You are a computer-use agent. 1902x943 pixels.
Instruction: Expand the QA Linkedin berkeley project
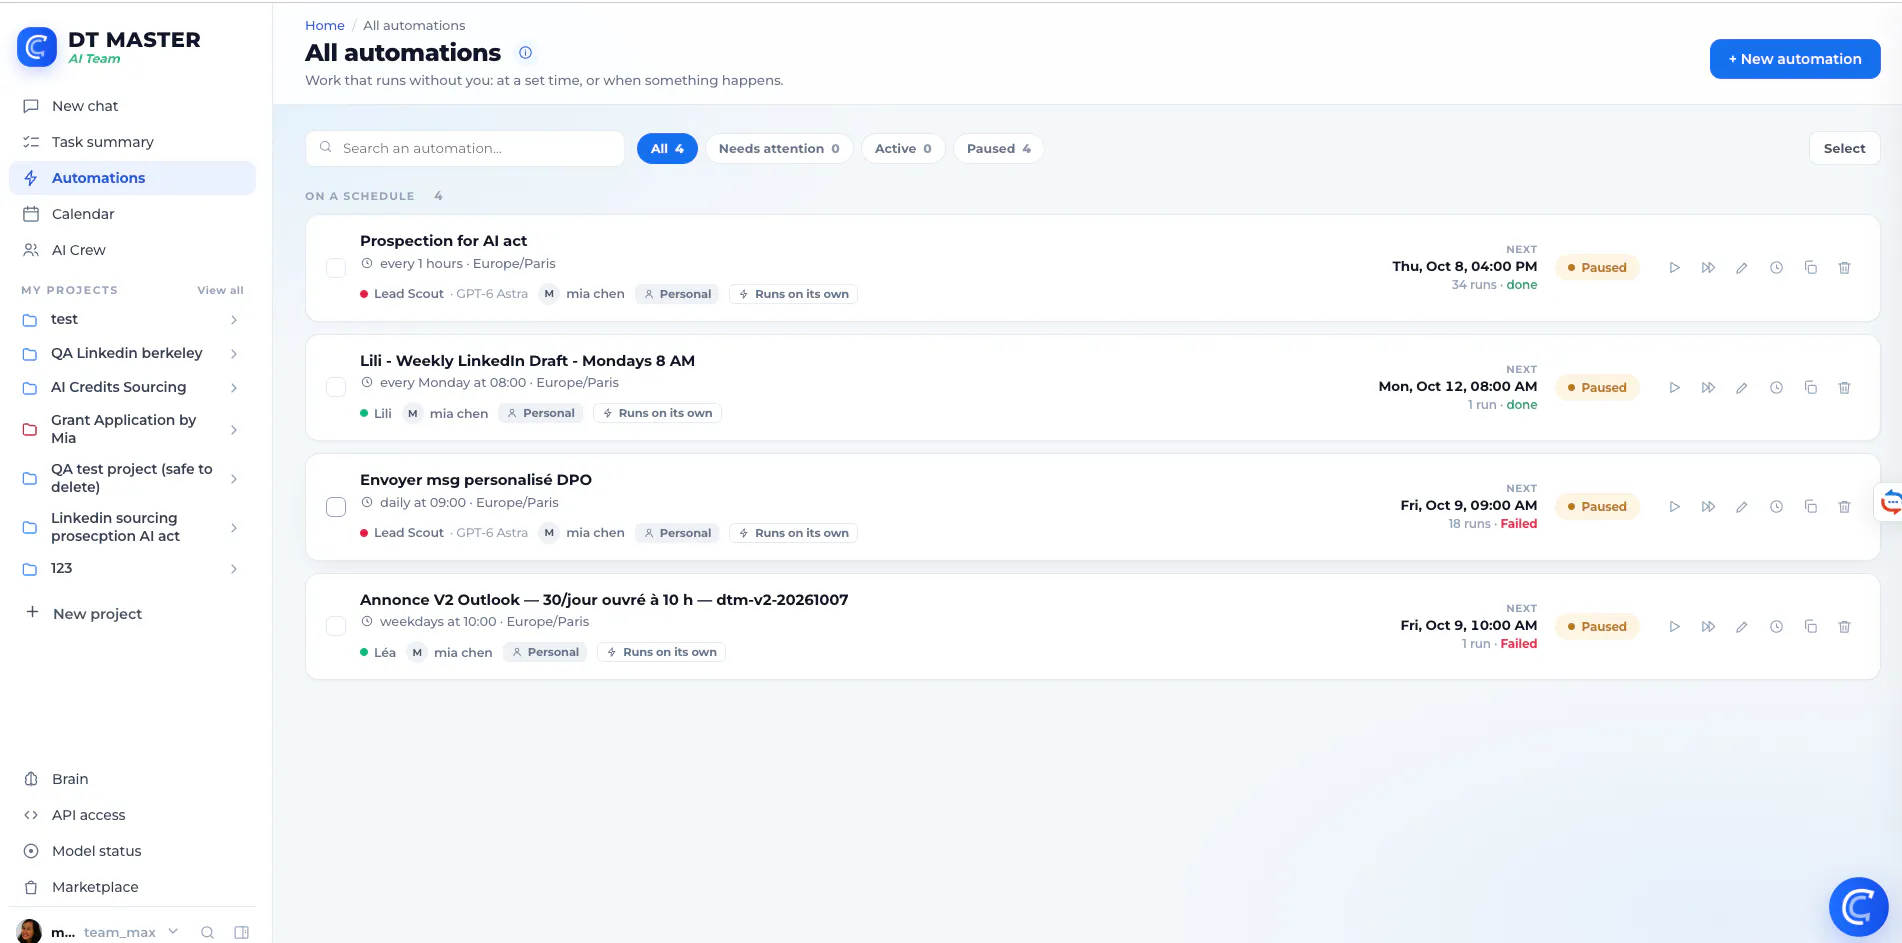[x=233, y=354]
